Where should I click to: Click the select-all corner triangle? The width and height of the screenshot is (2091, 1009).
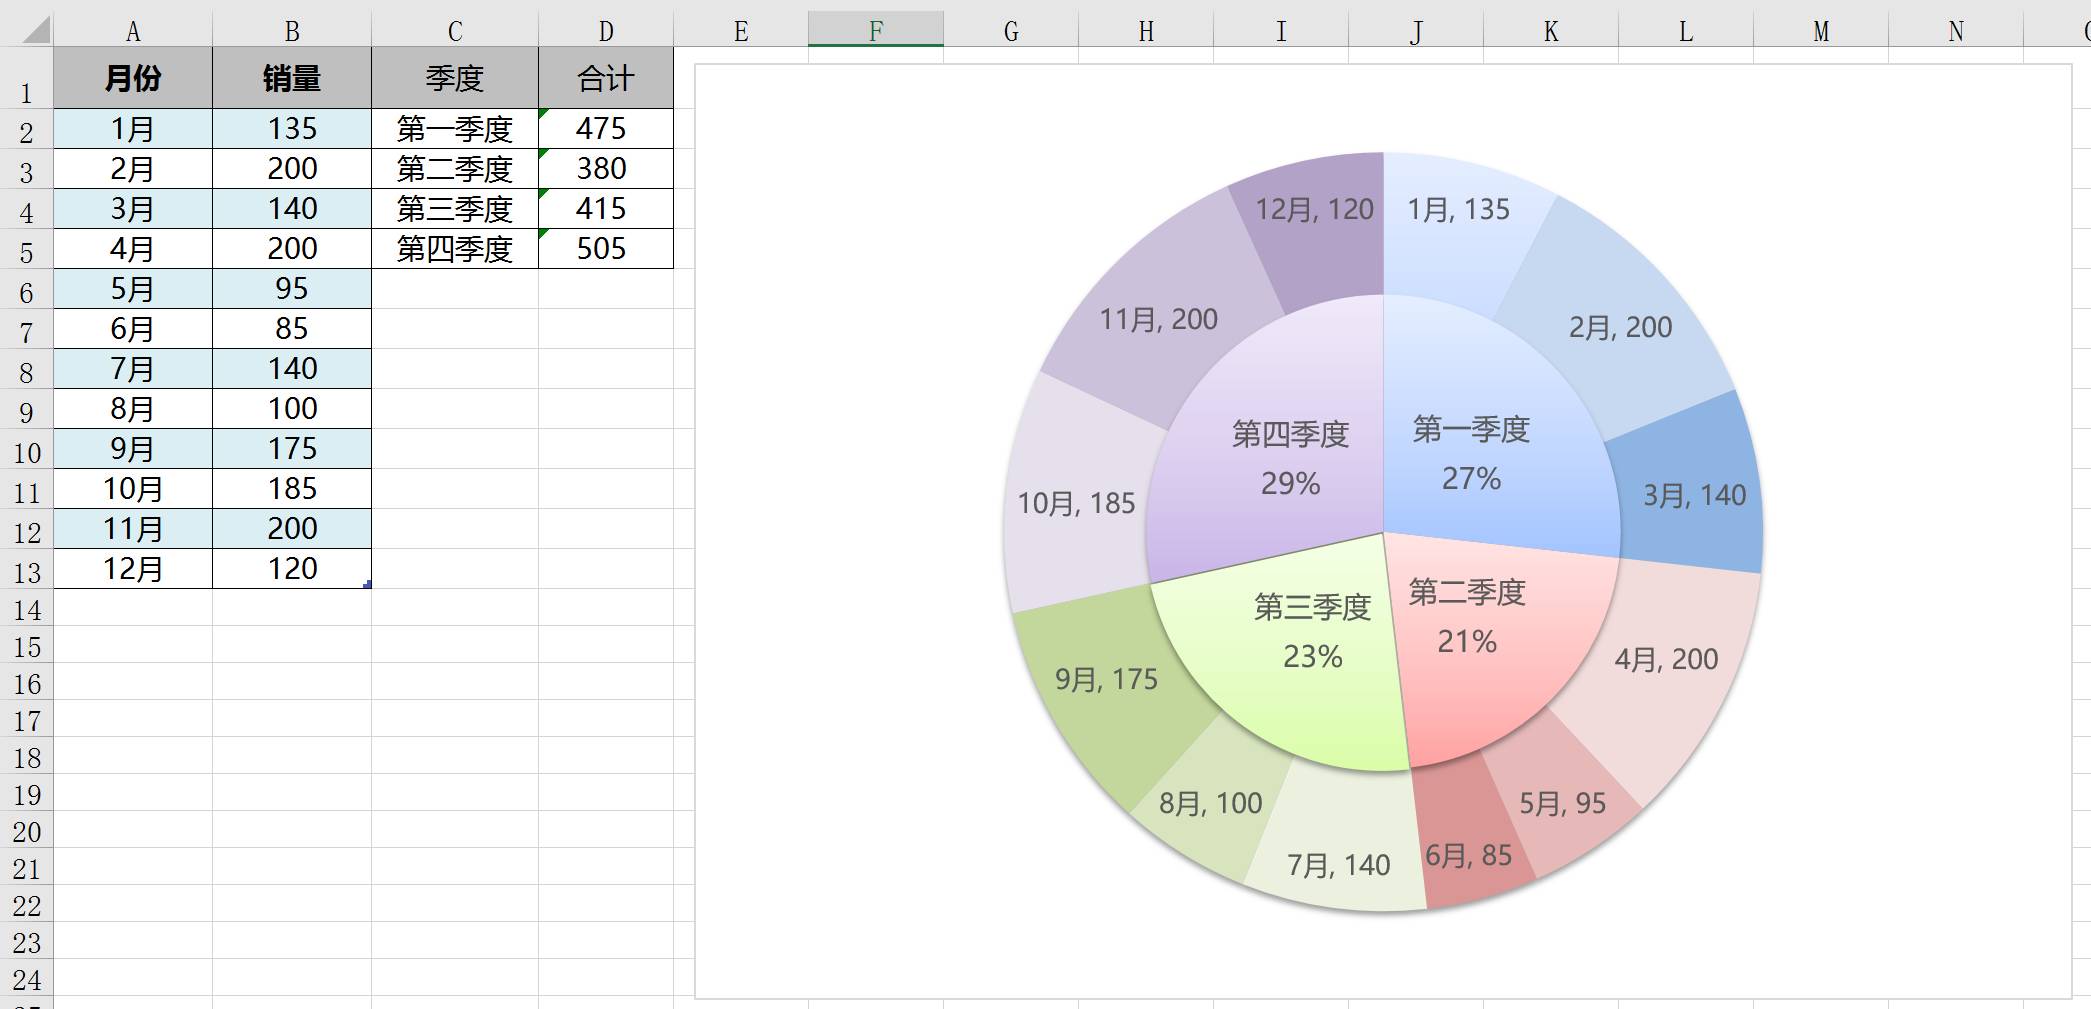coord(36,31)
